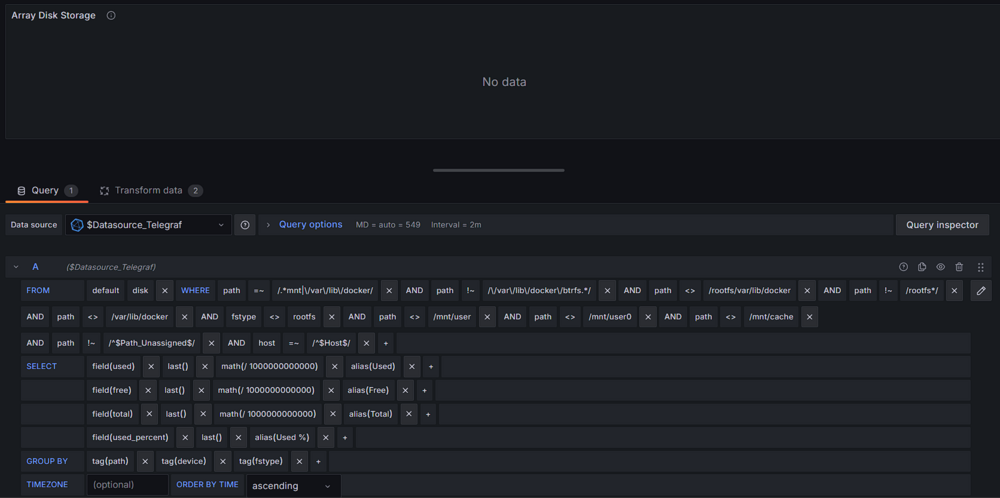The image size is (1000, 498).
Task: Add function to the field(free) row
Action: tap(425, 390)
